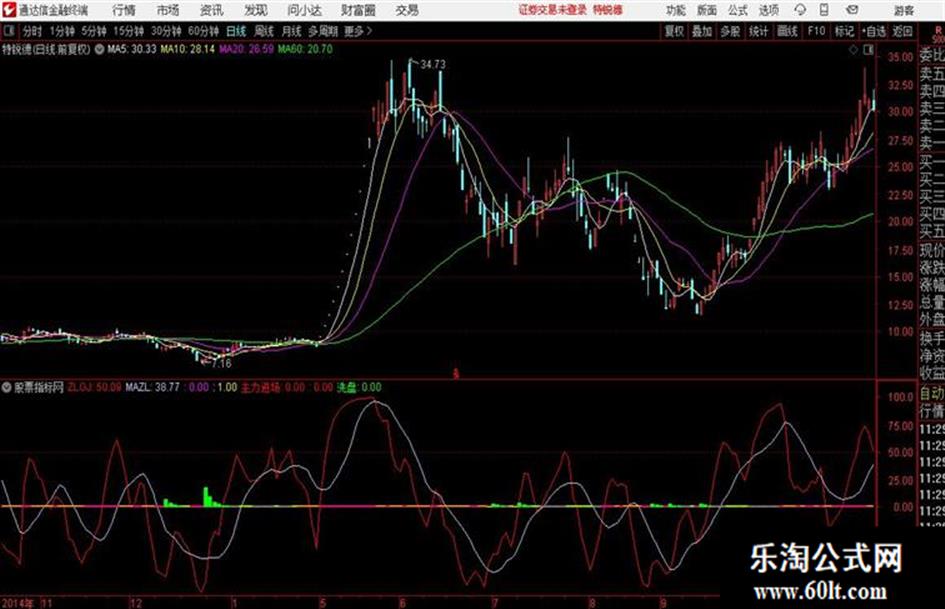This screenshot has width=945, height=609.
Task: Click the 标记 mark button
Action: pyautogui.click(x=844, y=31)
